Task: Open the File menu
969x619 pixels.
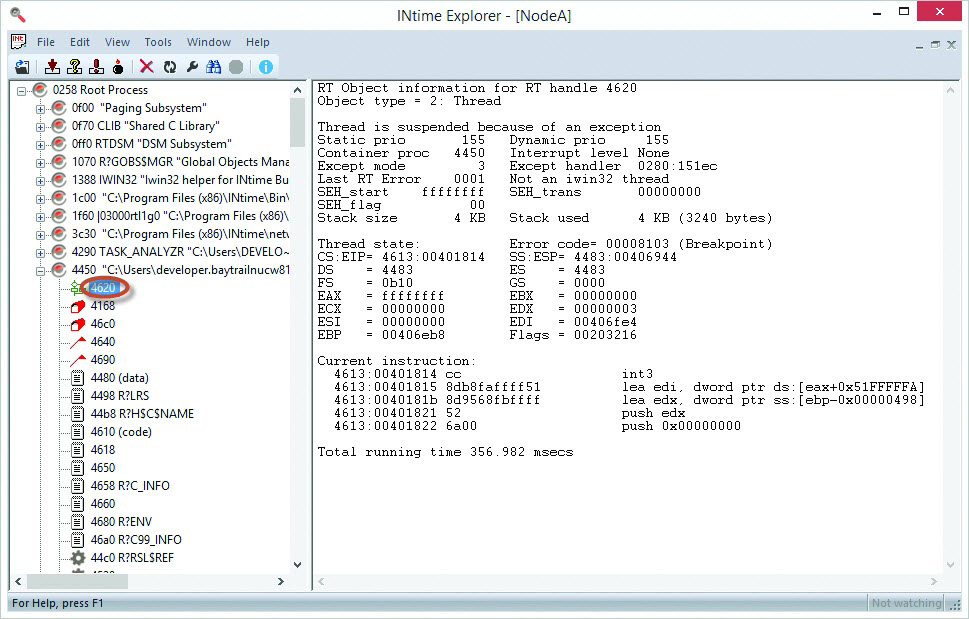Action: (46, 42)
